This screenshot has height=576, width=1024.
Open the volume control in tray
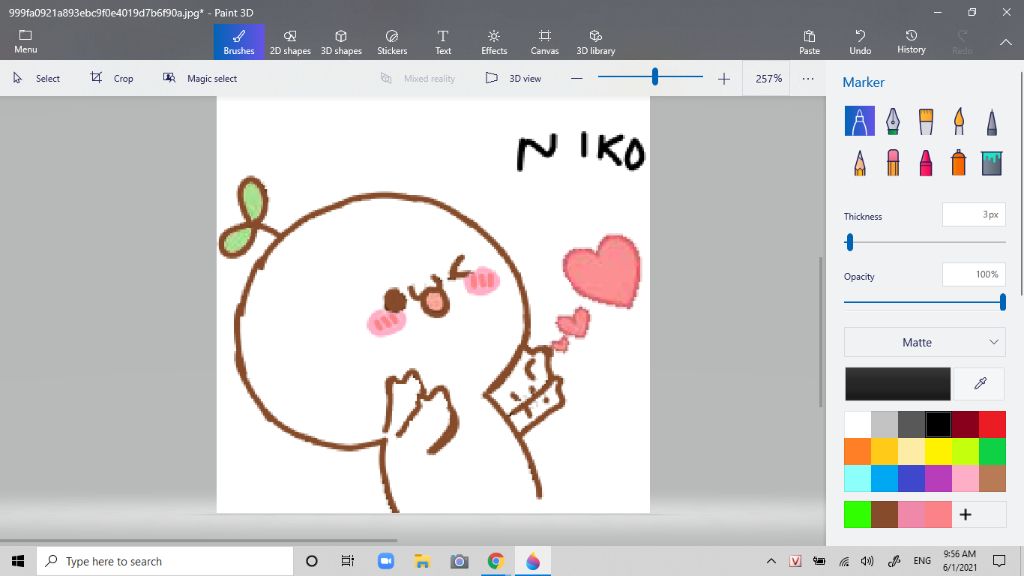pyautogui.click(x=867, y=561)
